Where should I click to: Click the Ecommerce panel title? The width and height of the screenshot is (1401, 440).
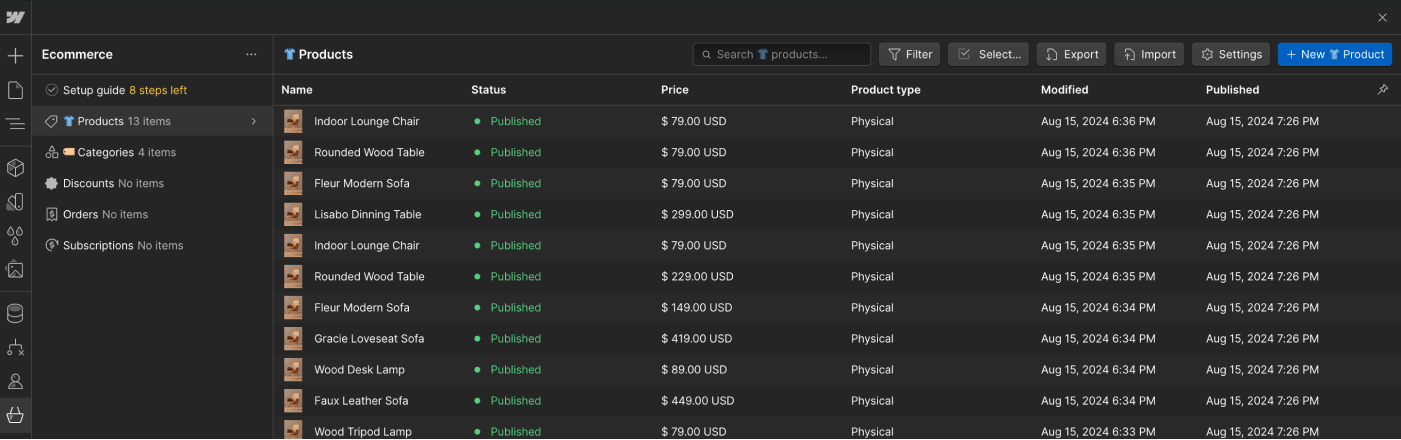(77, 54)
